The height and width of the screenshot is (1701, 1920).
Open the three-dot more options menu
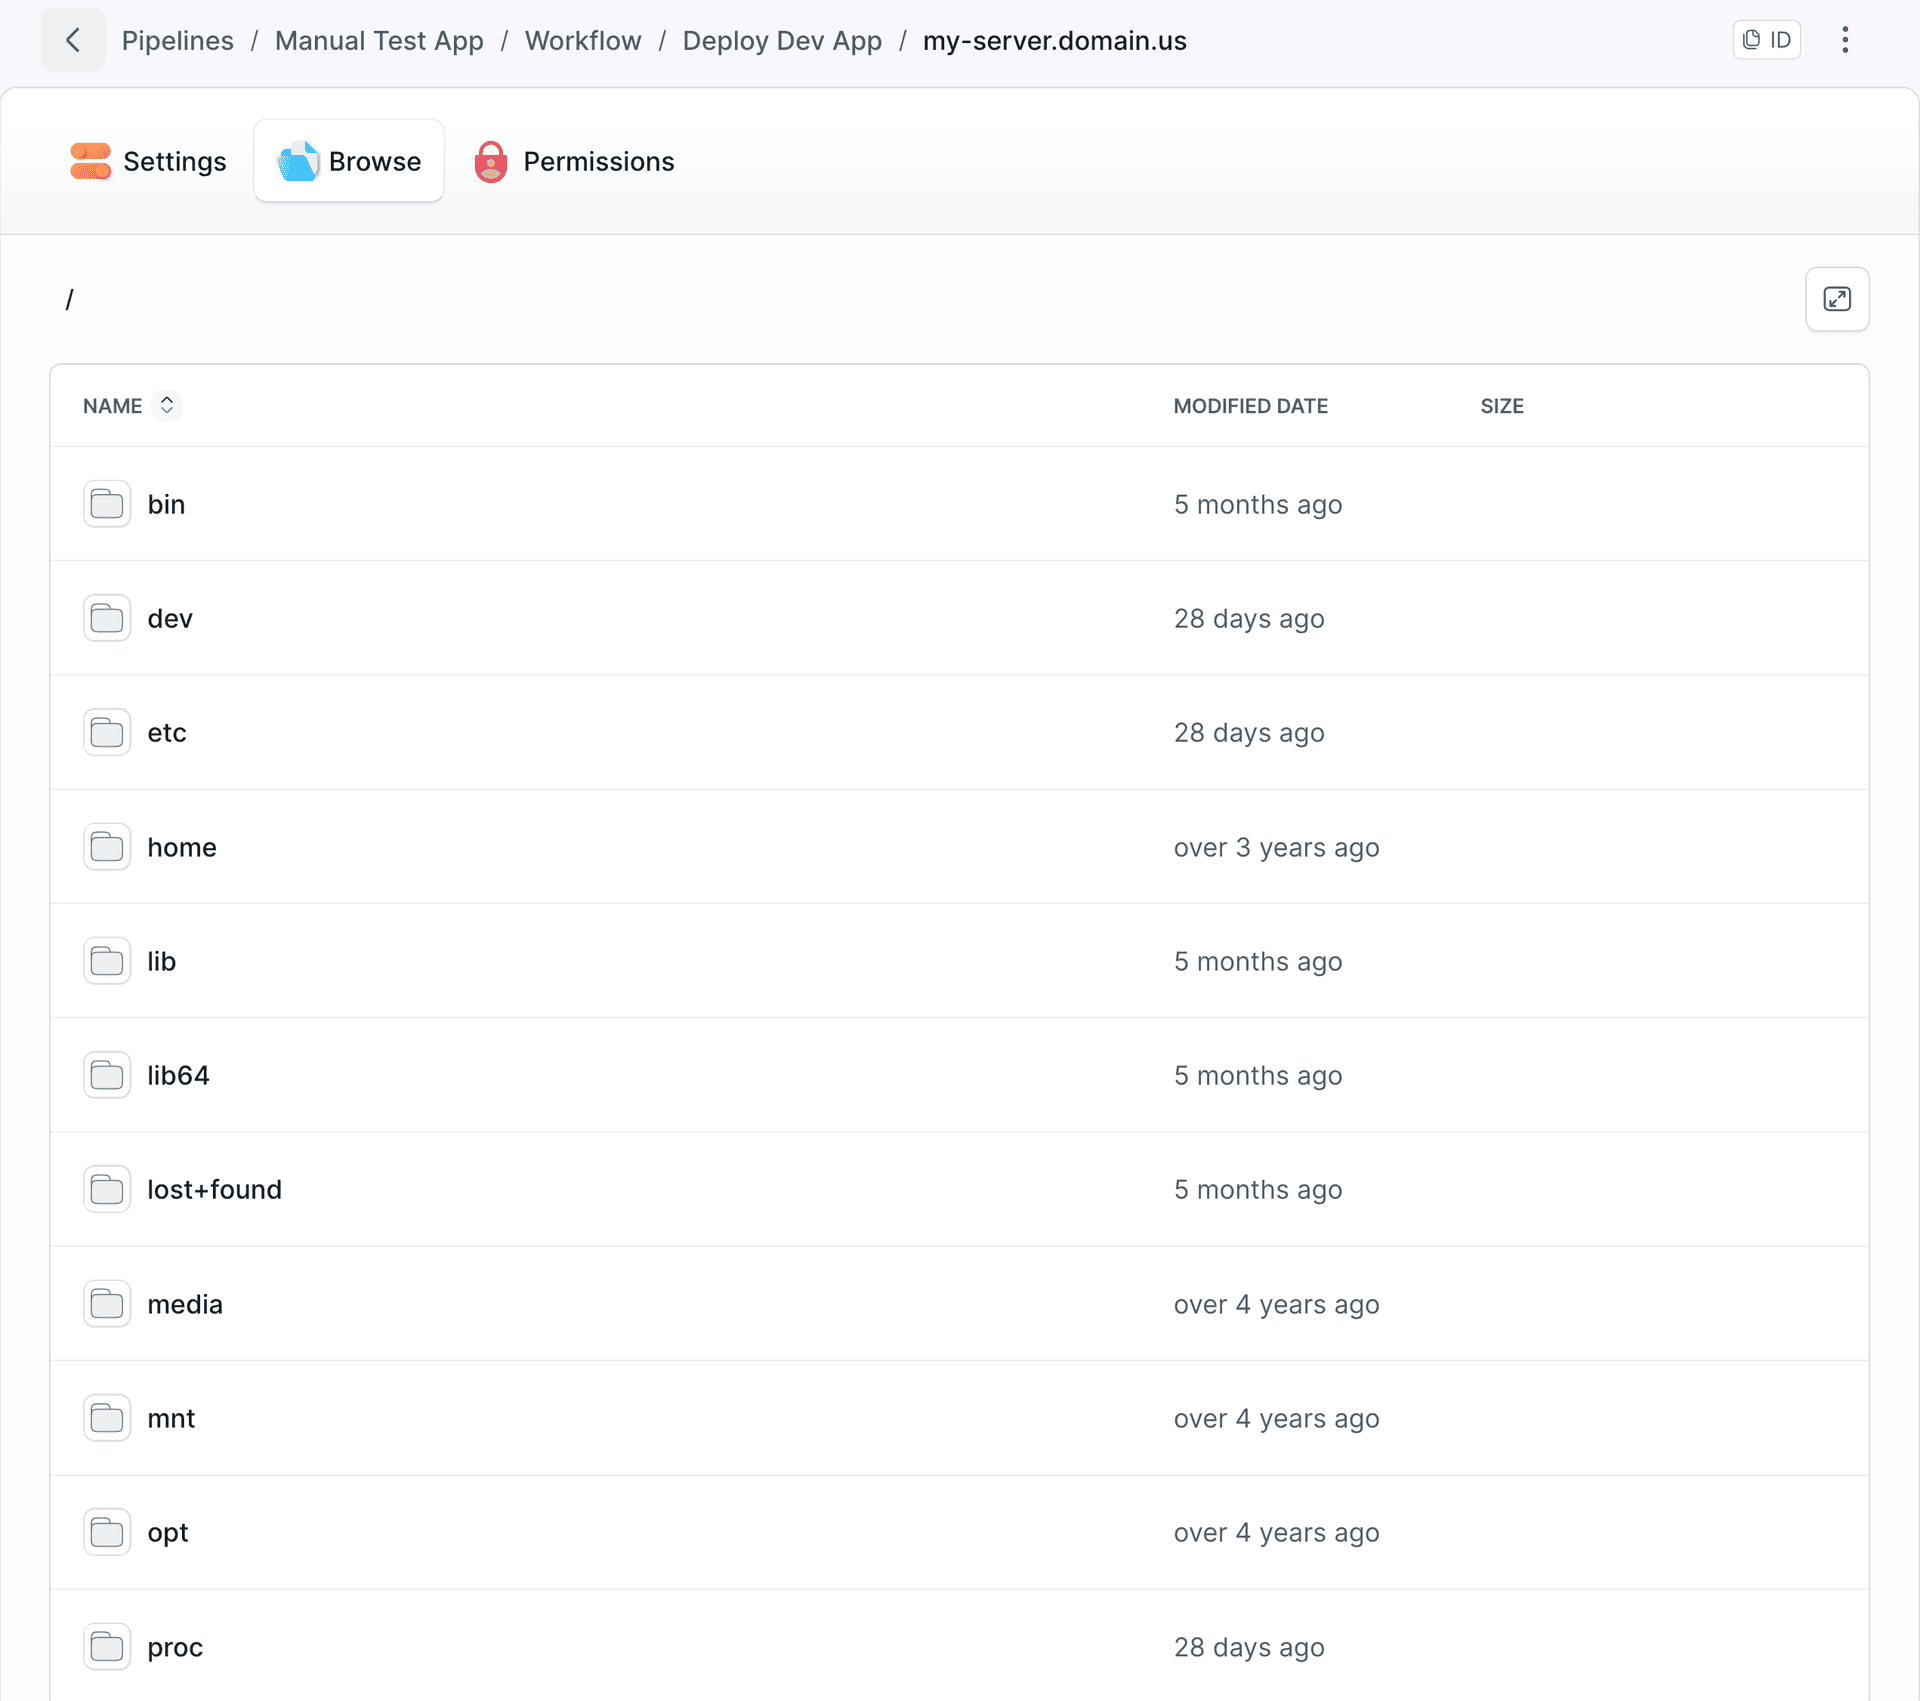[x=1845, y=40]
